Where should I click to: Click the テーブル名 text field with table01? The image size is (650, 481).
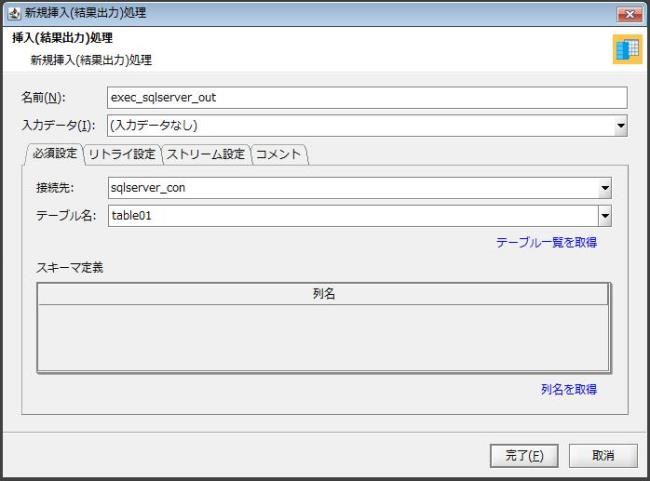click(350, 215)
